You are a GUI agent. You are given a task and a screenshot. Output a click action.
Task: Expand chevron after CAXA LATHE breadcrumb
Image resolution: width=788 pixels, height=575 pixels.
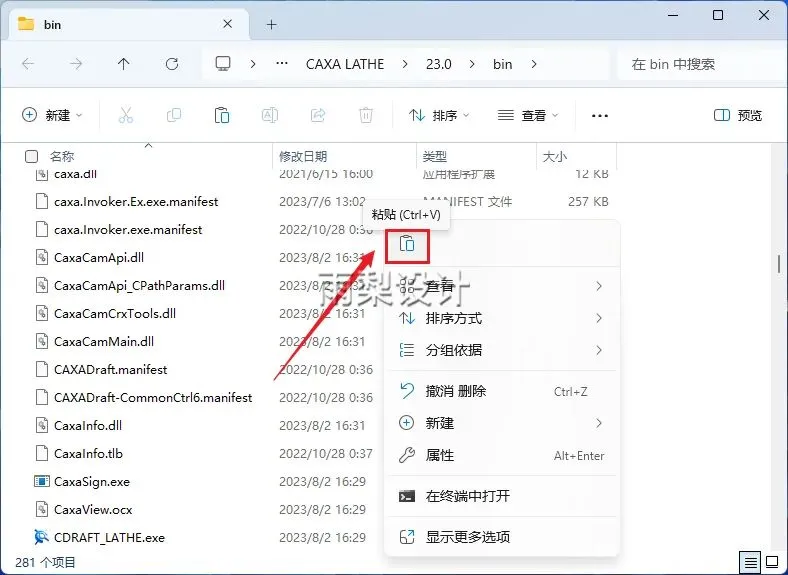coord(405,64)
